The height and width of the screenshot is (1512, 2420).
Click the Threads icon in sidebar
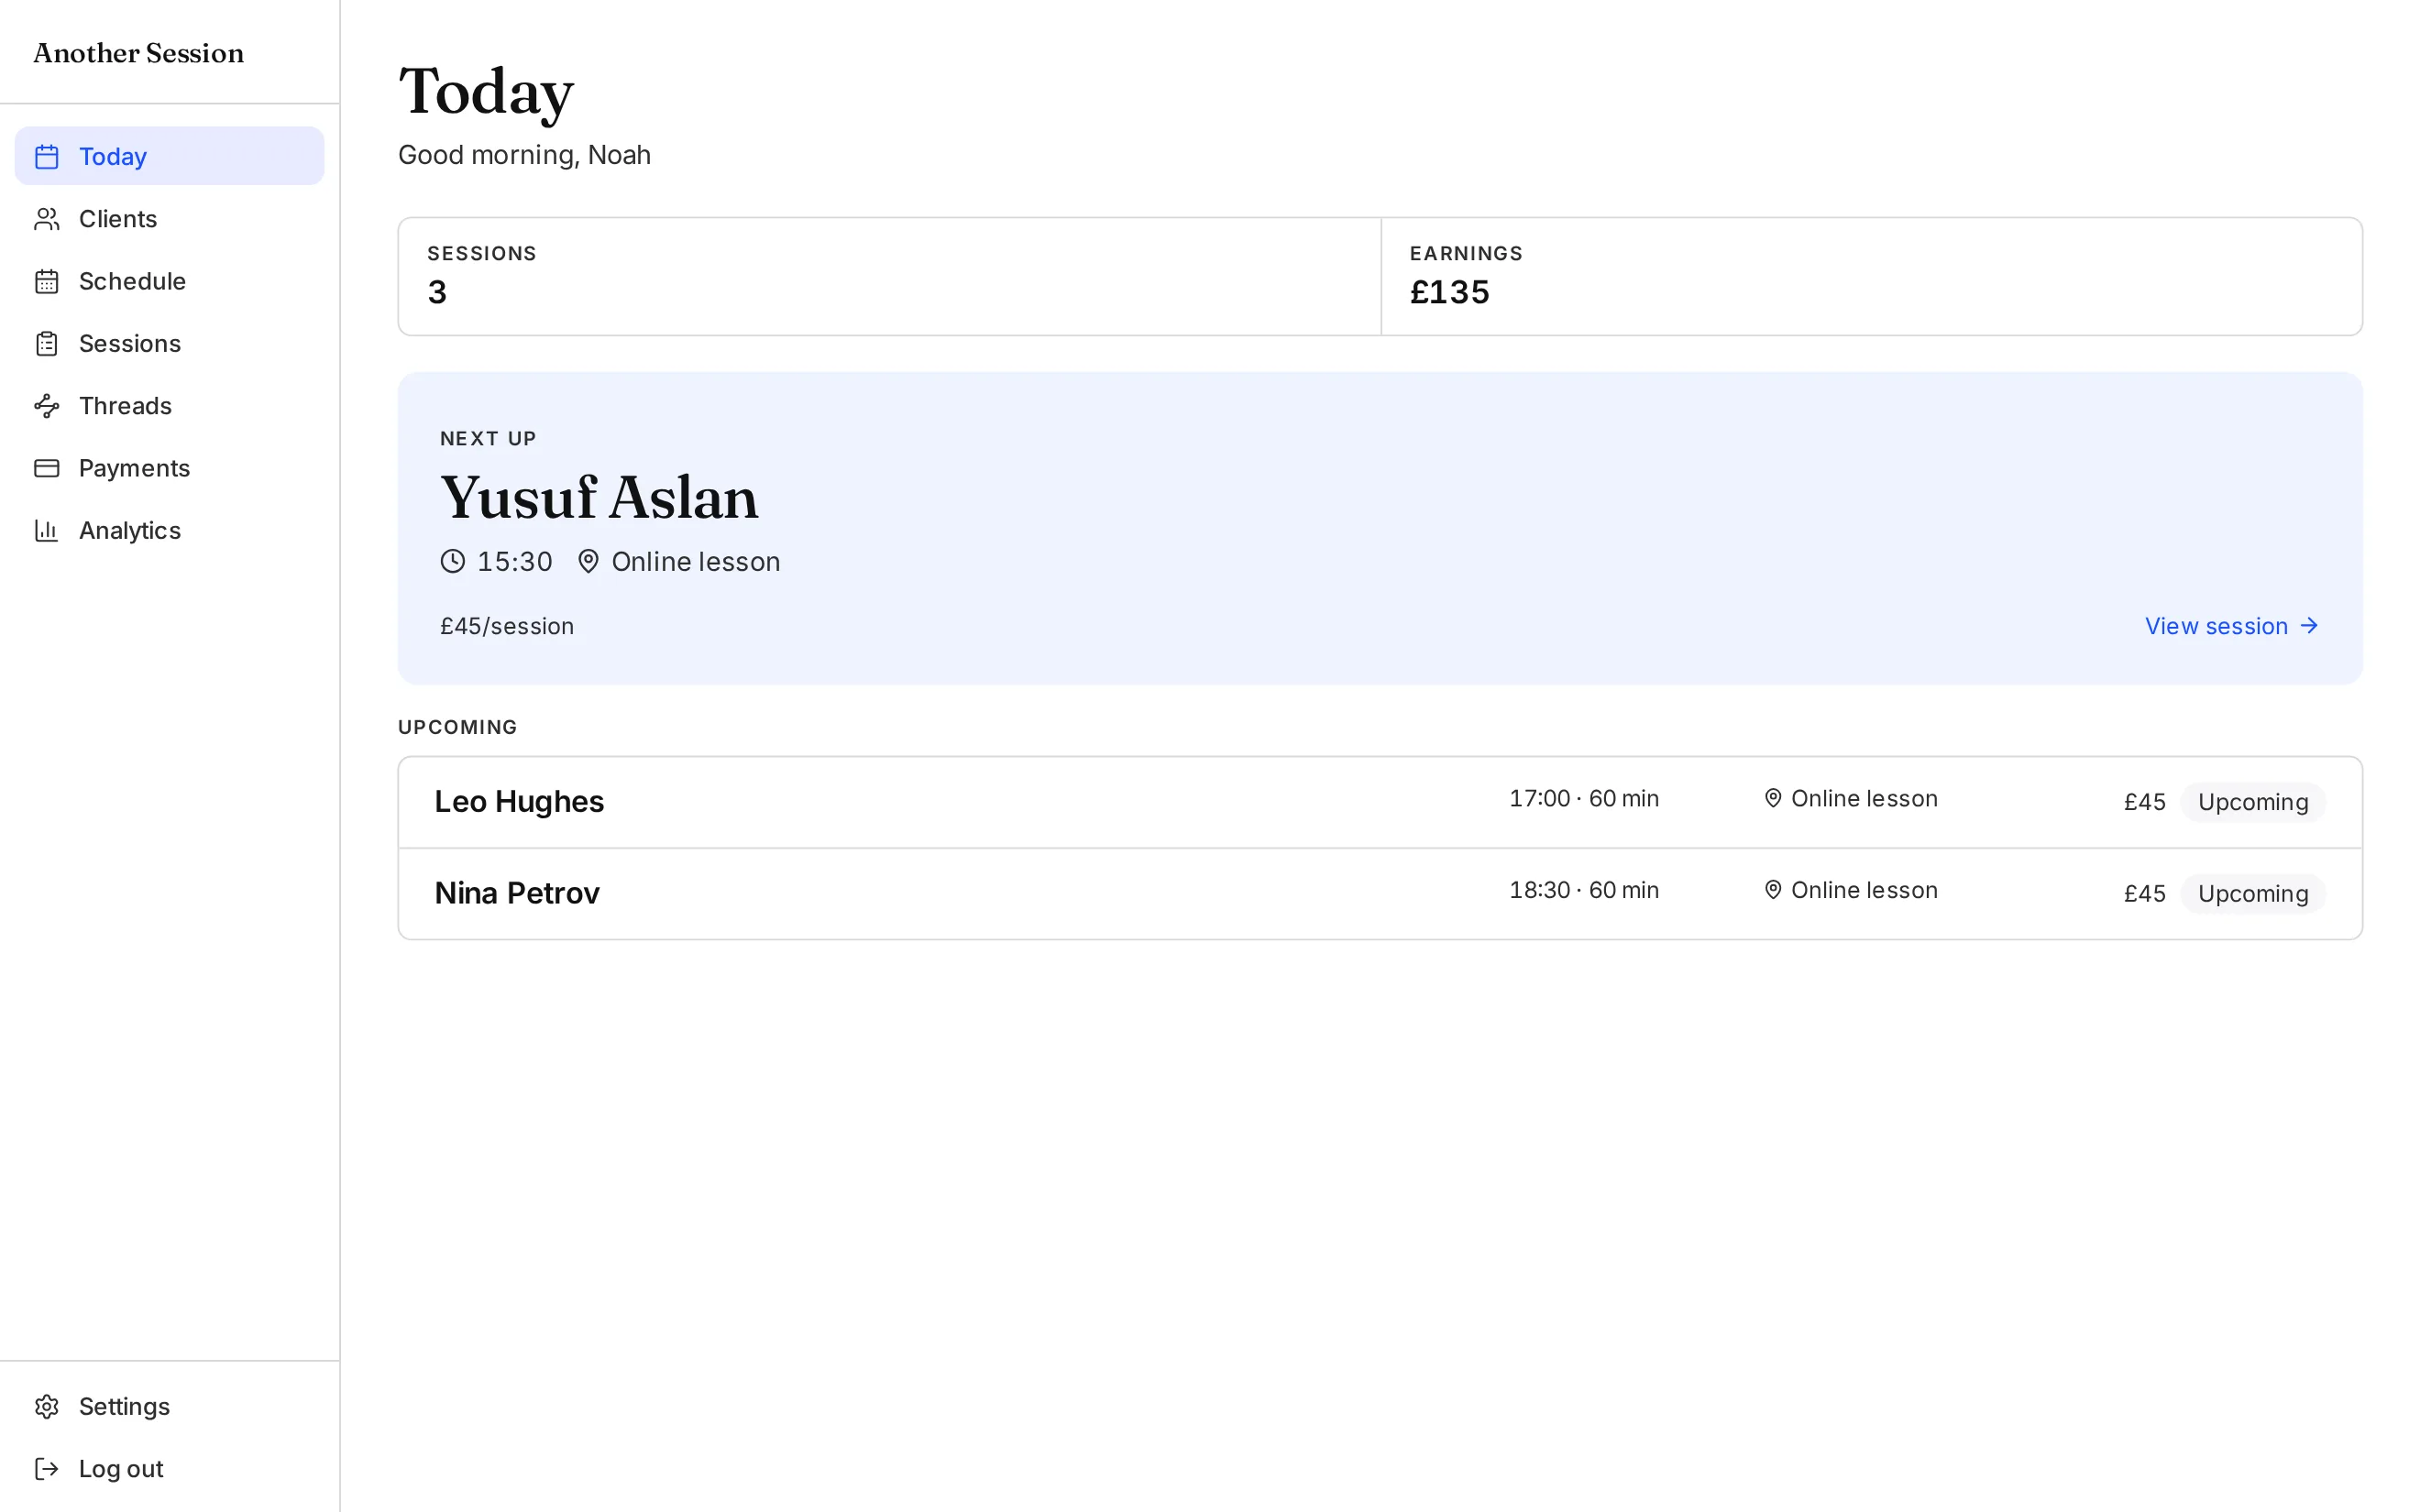(x=47, y=406)
